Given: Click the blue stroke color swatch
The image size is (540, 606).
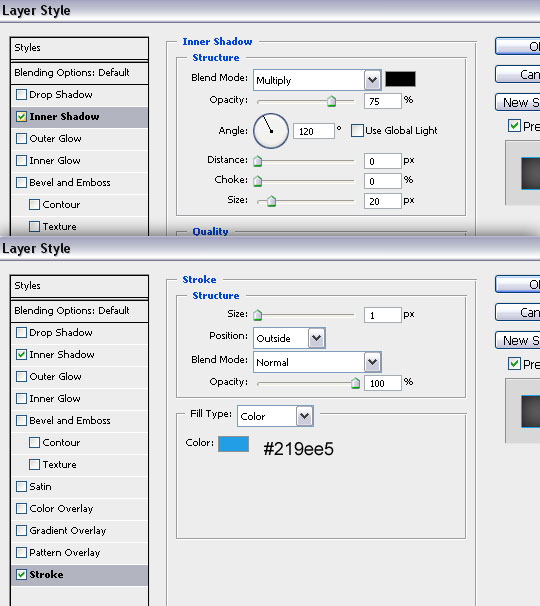Looking at the screenshot, I should click(x=233, y=444).
